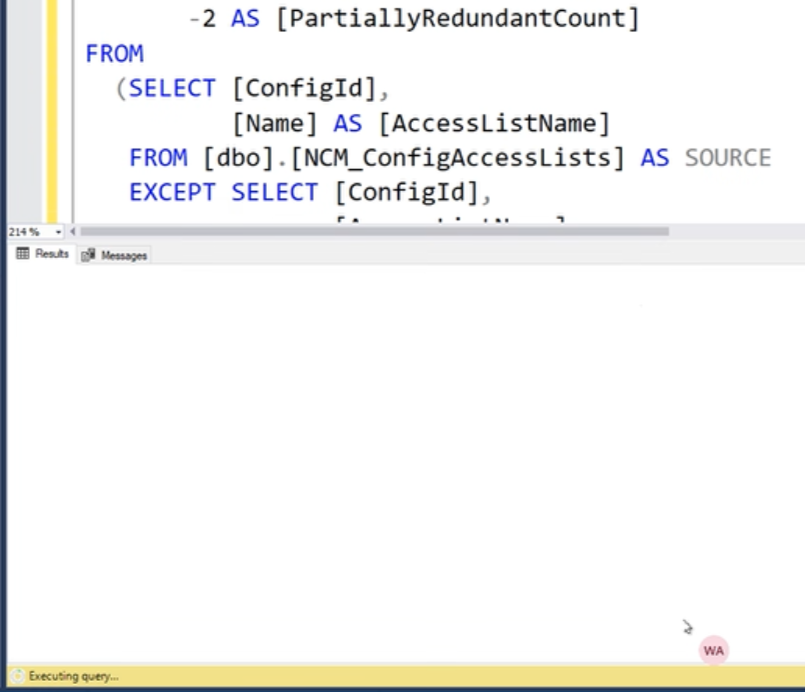The image size is (805, 692).
Task: Click the [Name] column in query
Action: [x=275, y=124]
